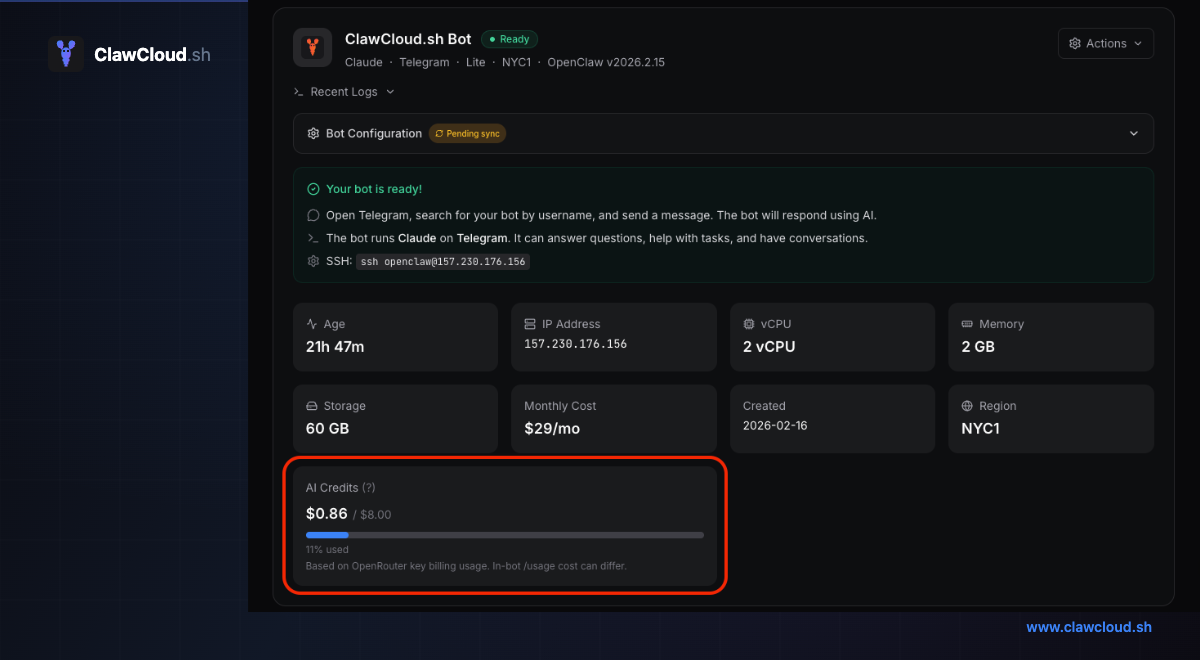1200x660 pixels.
Task: Click the Region globe icon
Action: click(x=967, y=406)
